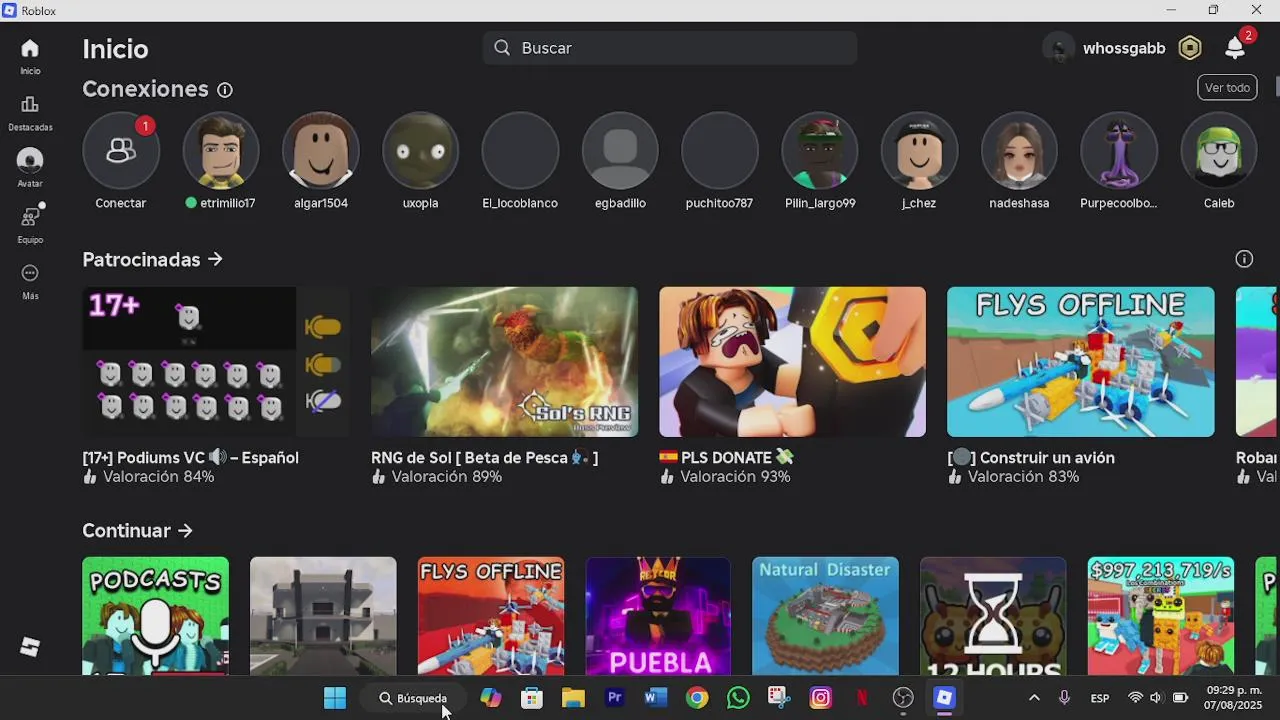Click 'Valoración 89%' rating text
This screenshot has width=1280, height=720.
pos(446,478)
